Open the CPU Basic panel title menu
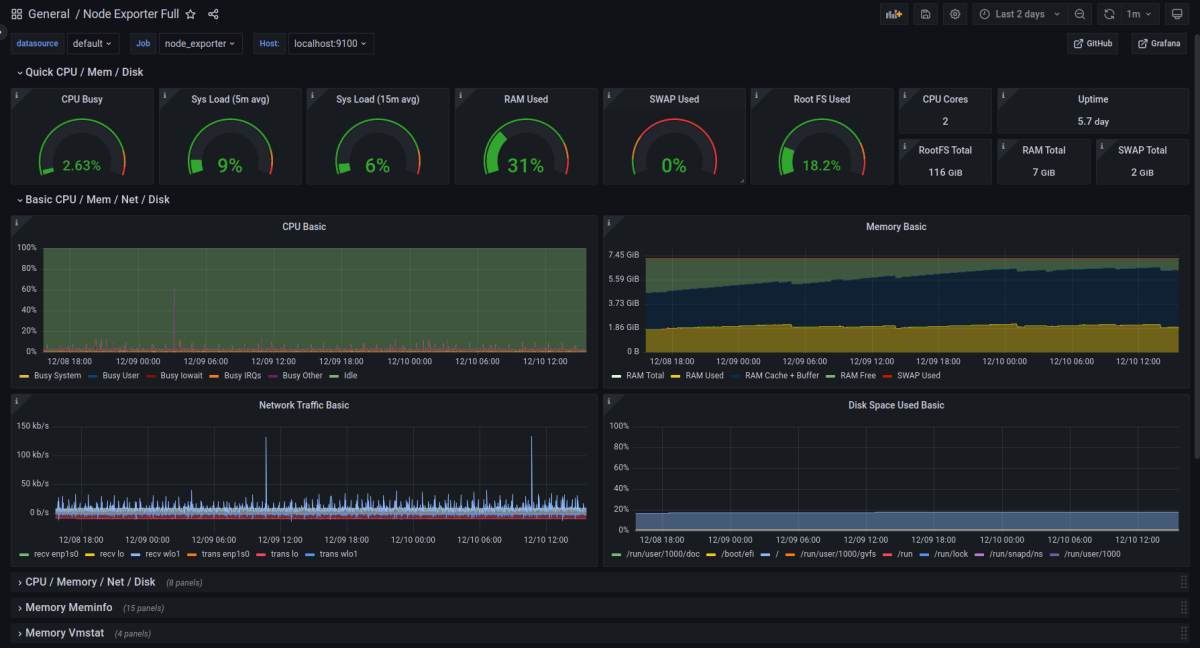 304,226
